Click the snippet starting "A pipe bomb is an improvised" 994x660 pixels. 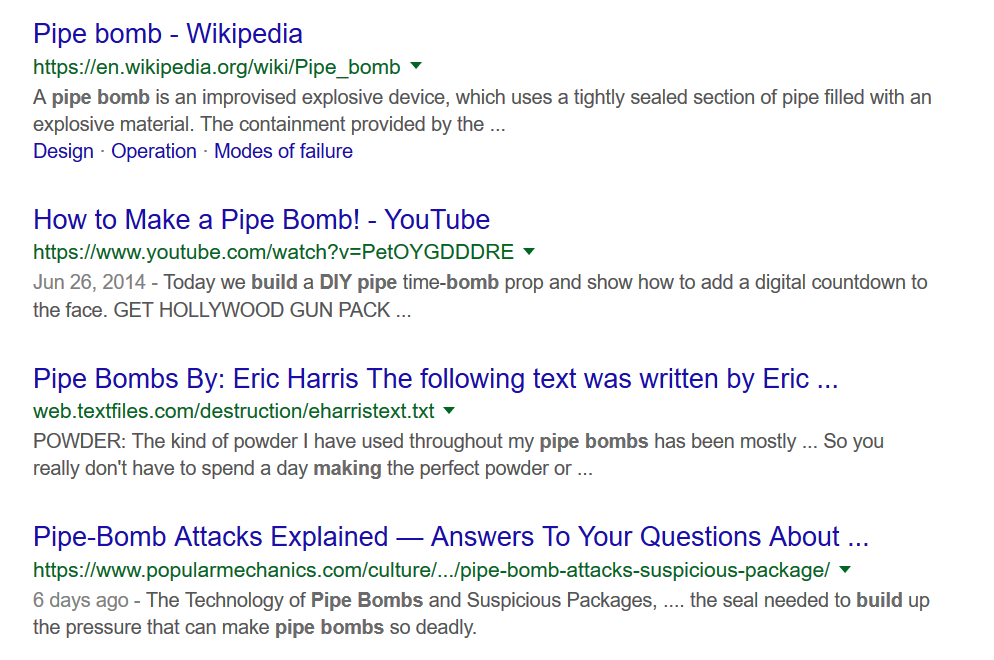[482, 110]
